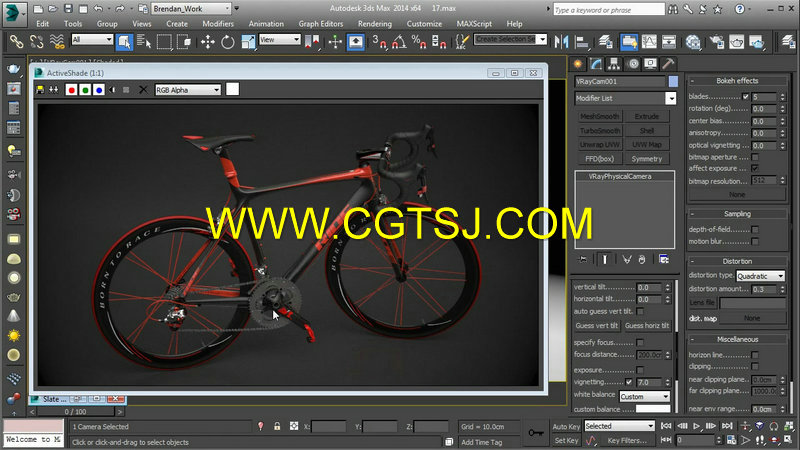Image resolution: width=800 pixels, height=450 pixels.
Task: Select the Rotate transform tool
Action: (228, 42)
